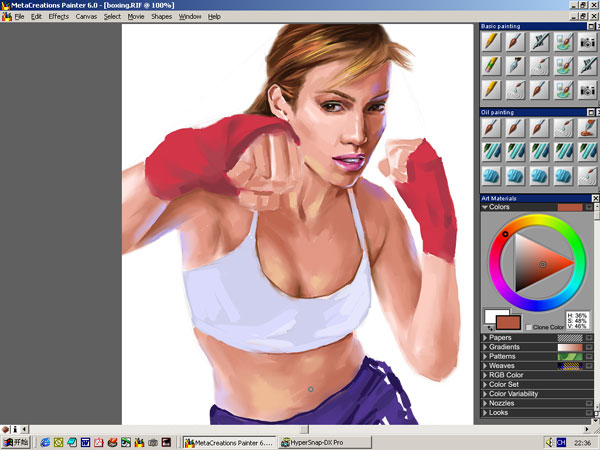Select the first blue blob brush variant

[x=490, y=174]
